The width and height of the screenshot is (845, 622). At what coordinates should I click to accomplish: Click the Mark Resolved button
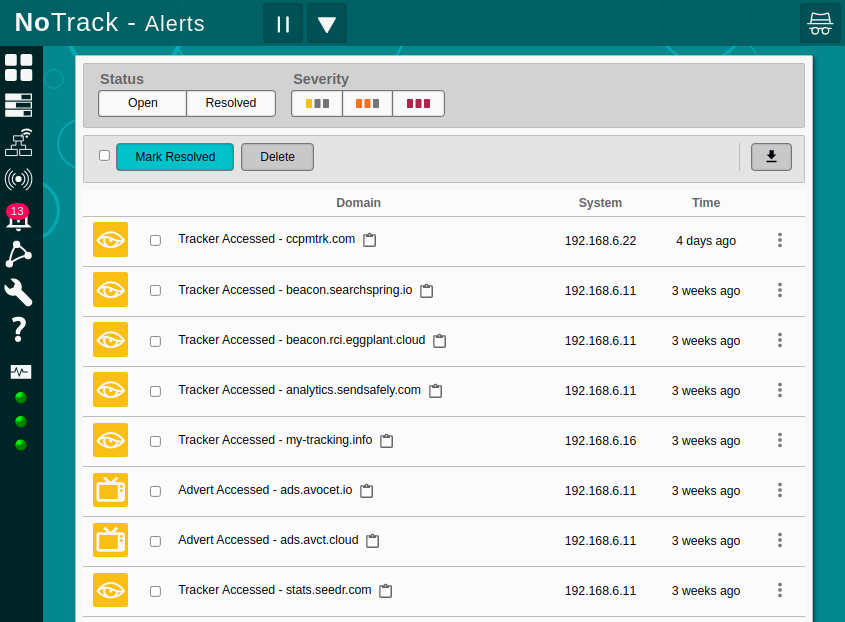point(175,157)
